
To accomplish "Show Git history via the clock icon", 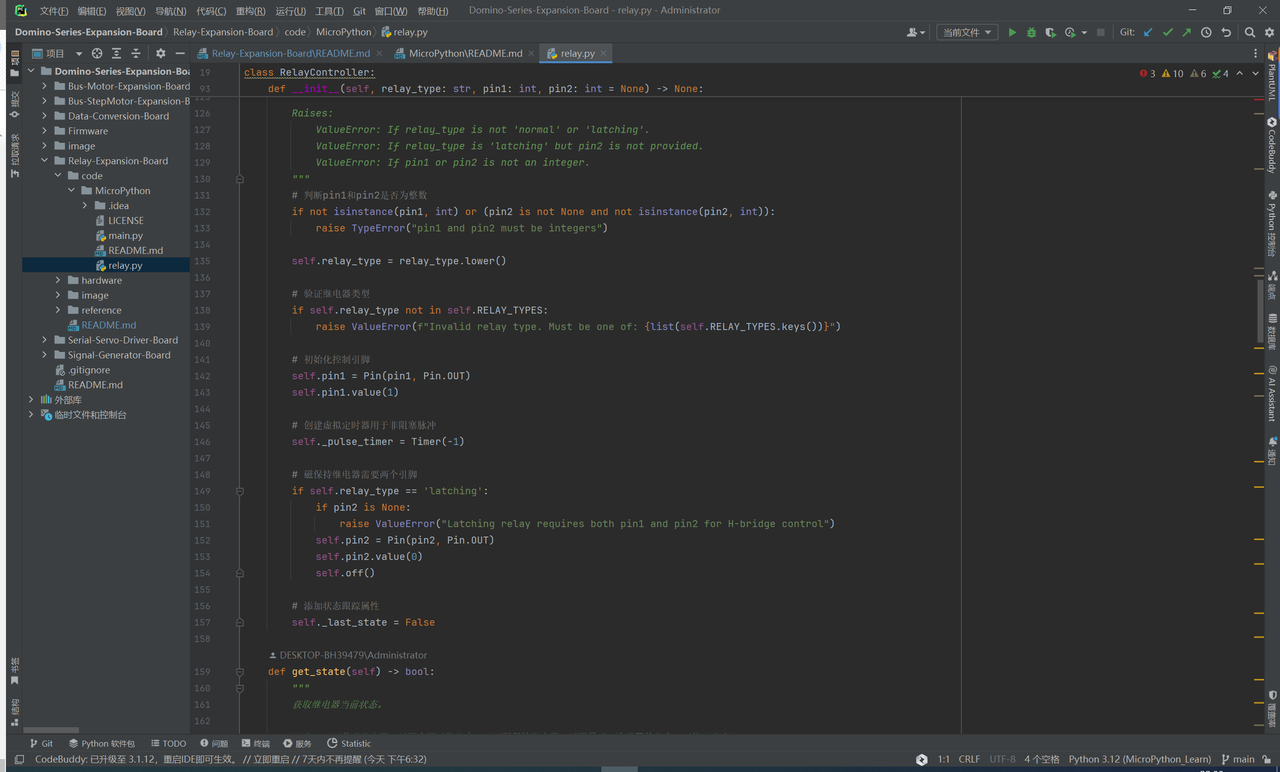I will point(1206,32).
